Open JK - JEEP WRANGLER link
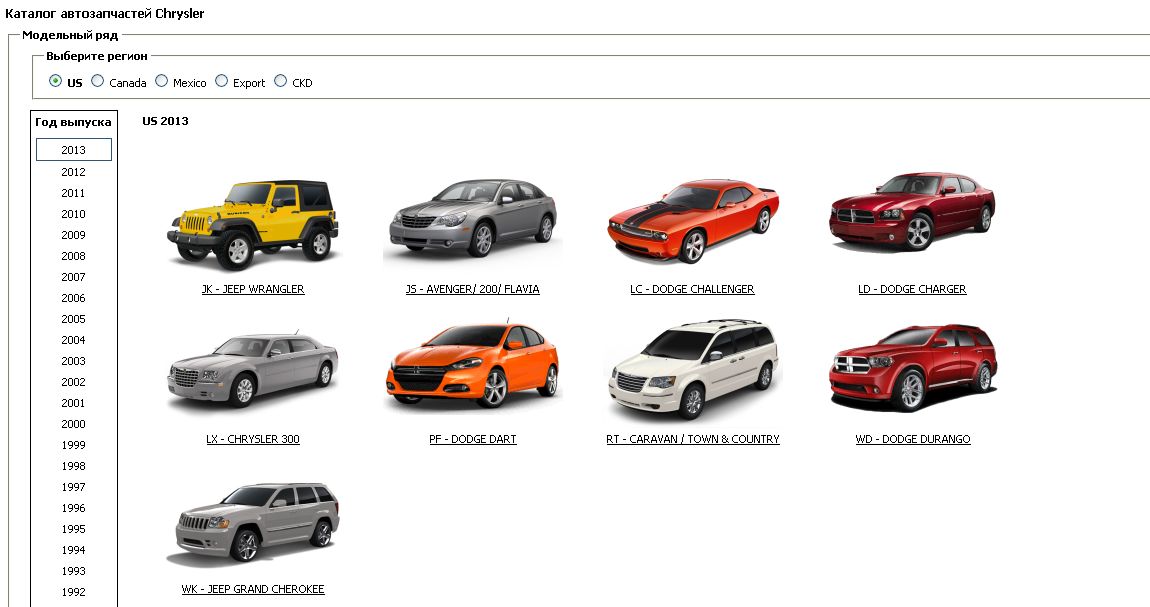Viewport: 1150px width, 607px height. tap(253, 289)
